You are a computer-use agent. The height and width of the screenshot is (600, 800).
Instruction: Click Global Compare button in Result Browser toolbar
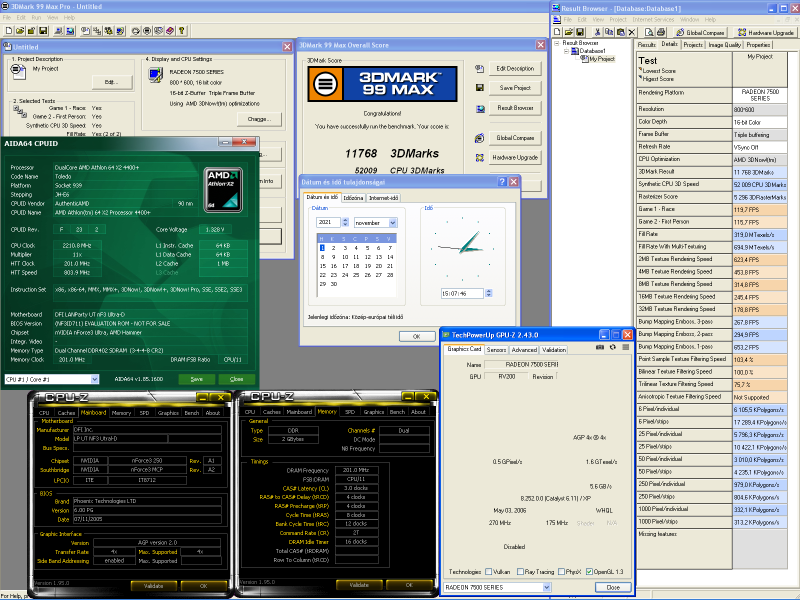click(x=700, y=32)
